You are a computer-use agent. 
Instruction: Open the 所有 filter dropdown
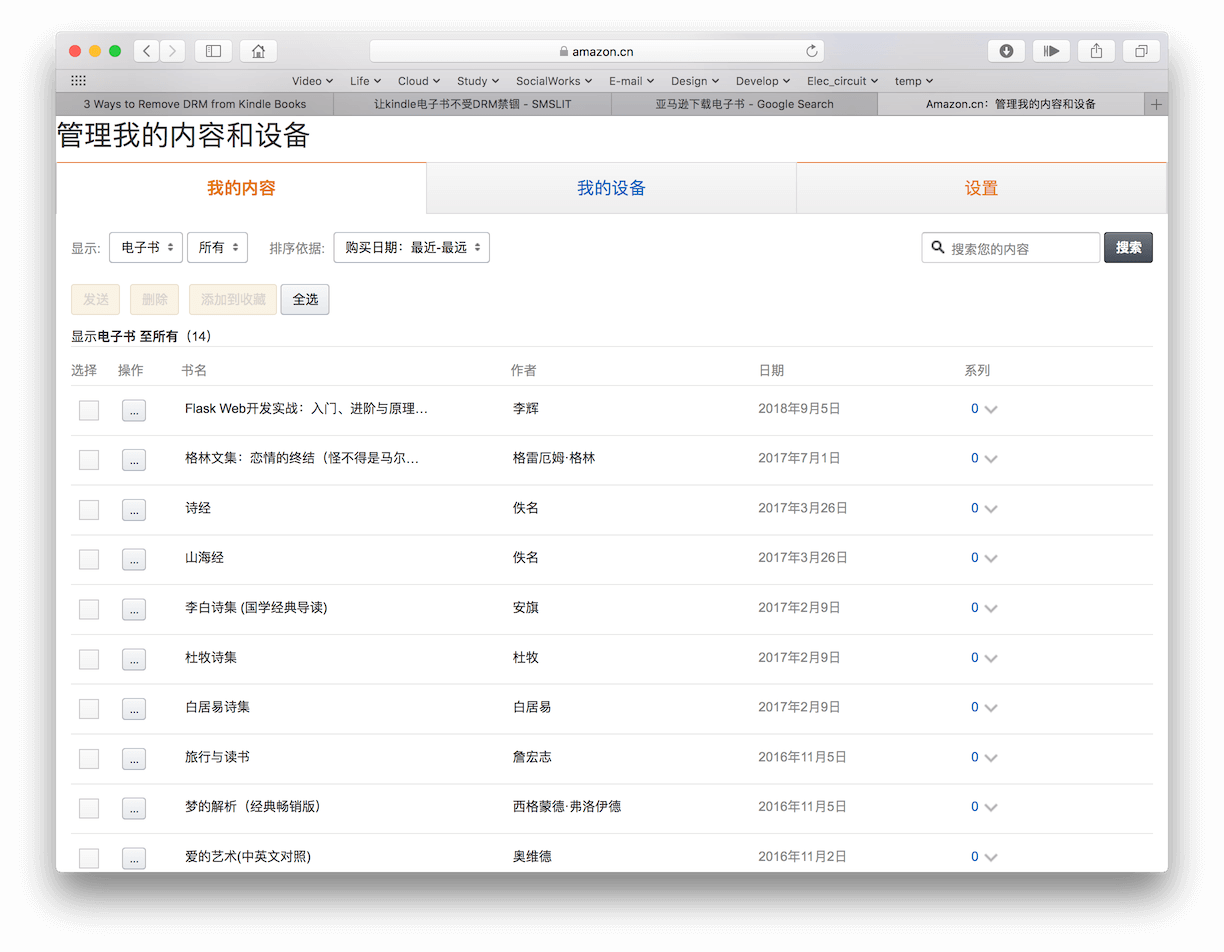coord(217,247)
